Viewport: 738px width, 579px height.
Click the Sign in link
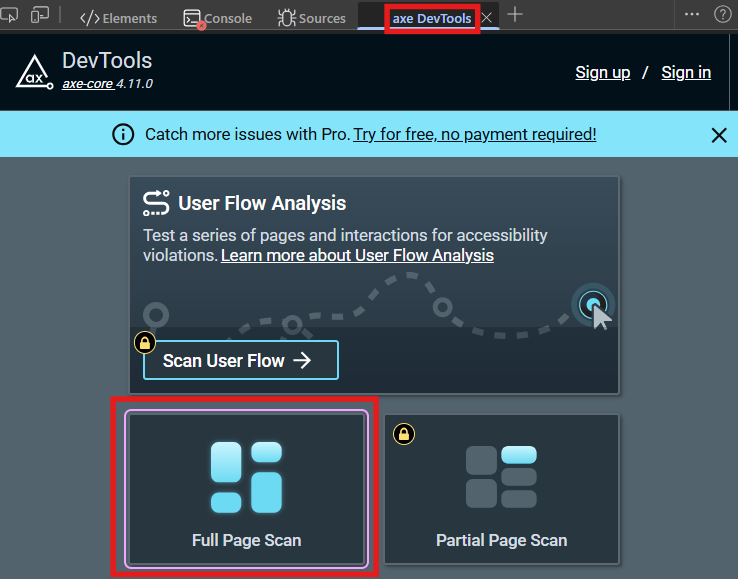click(686, 72)
